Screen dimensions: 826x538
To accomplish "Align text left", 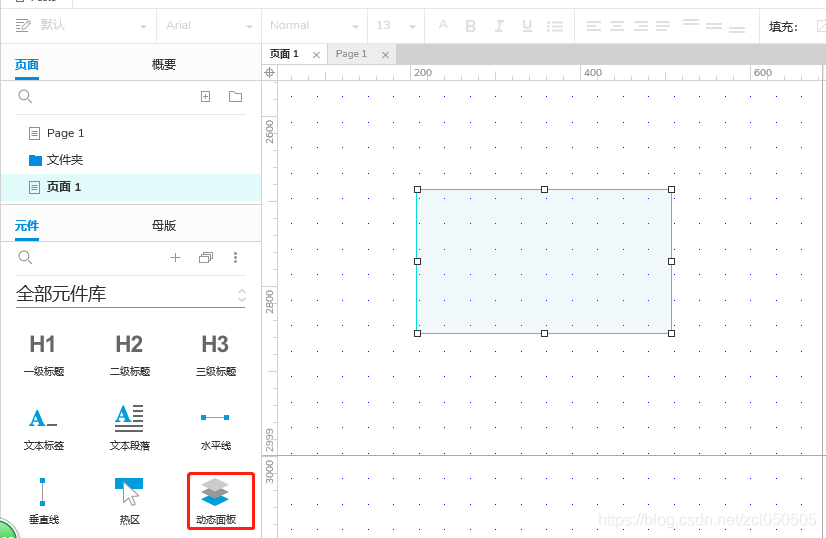I will [594, 26].
